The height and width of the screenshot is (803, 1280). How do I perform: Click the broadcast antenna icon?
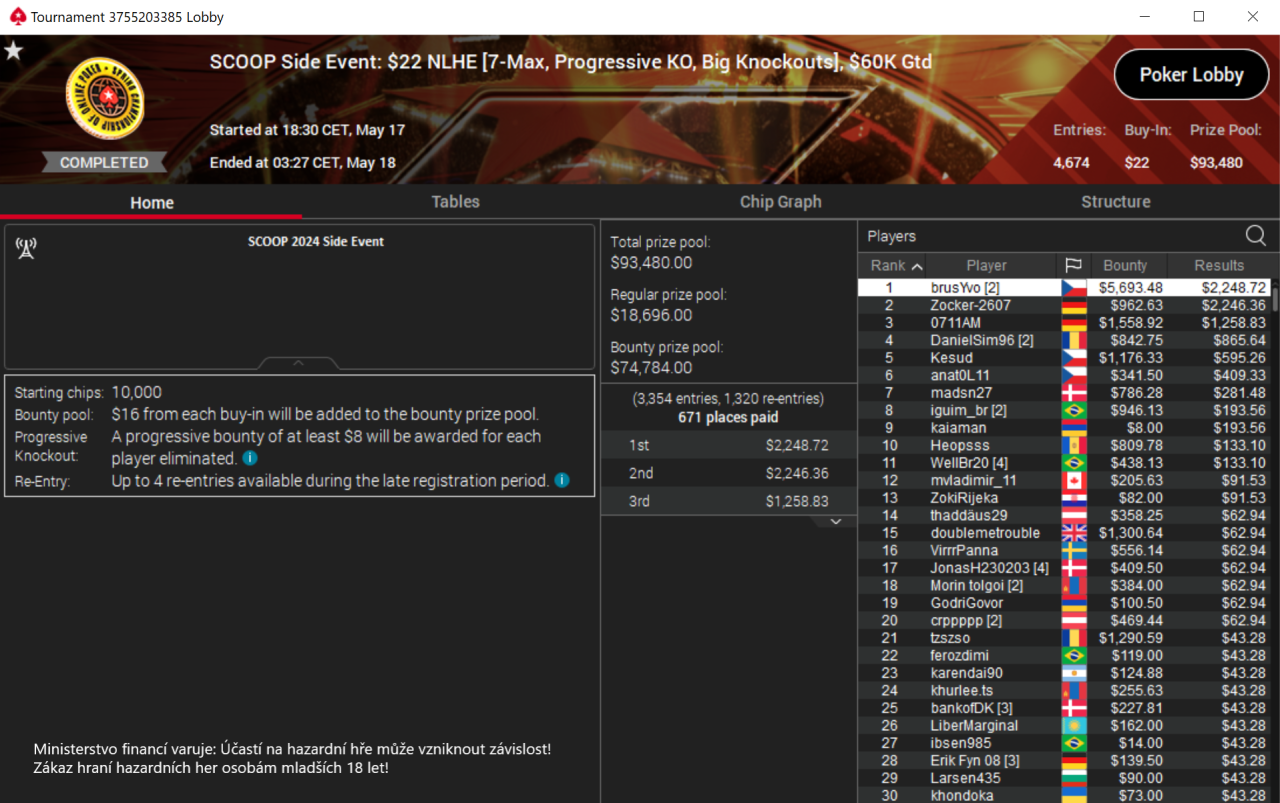[26, 248]
